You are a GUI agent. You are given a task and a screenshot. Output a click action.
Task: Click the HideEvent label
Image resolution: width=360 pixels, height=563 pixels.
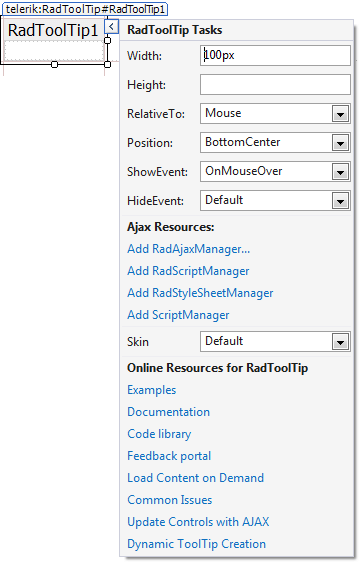[155, 201]
